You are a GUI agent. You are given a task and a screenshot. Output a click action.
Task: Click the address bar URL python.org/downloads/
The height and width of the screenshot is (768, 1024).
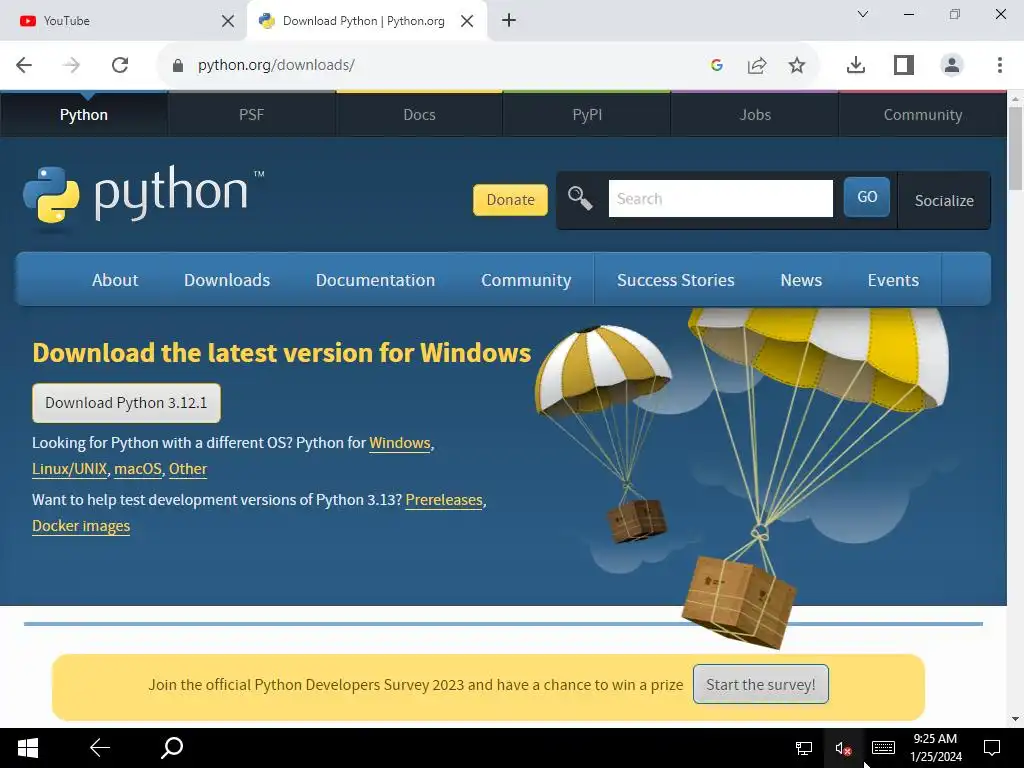[x=276, y=65]
